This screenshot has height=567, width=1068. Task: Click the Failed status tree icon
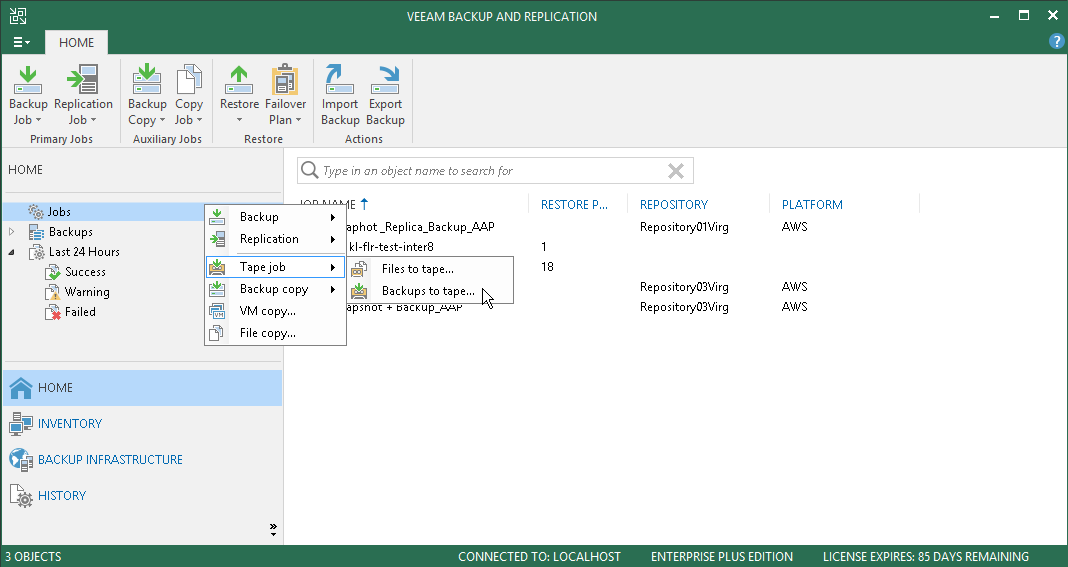click(53, 312)
